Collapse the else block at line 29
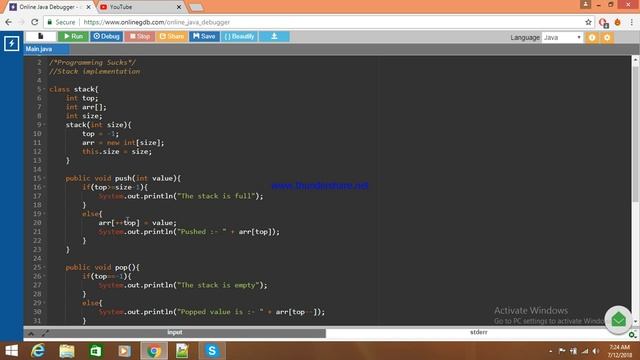The width and height of the screenshot is (640, 360). 44,302
